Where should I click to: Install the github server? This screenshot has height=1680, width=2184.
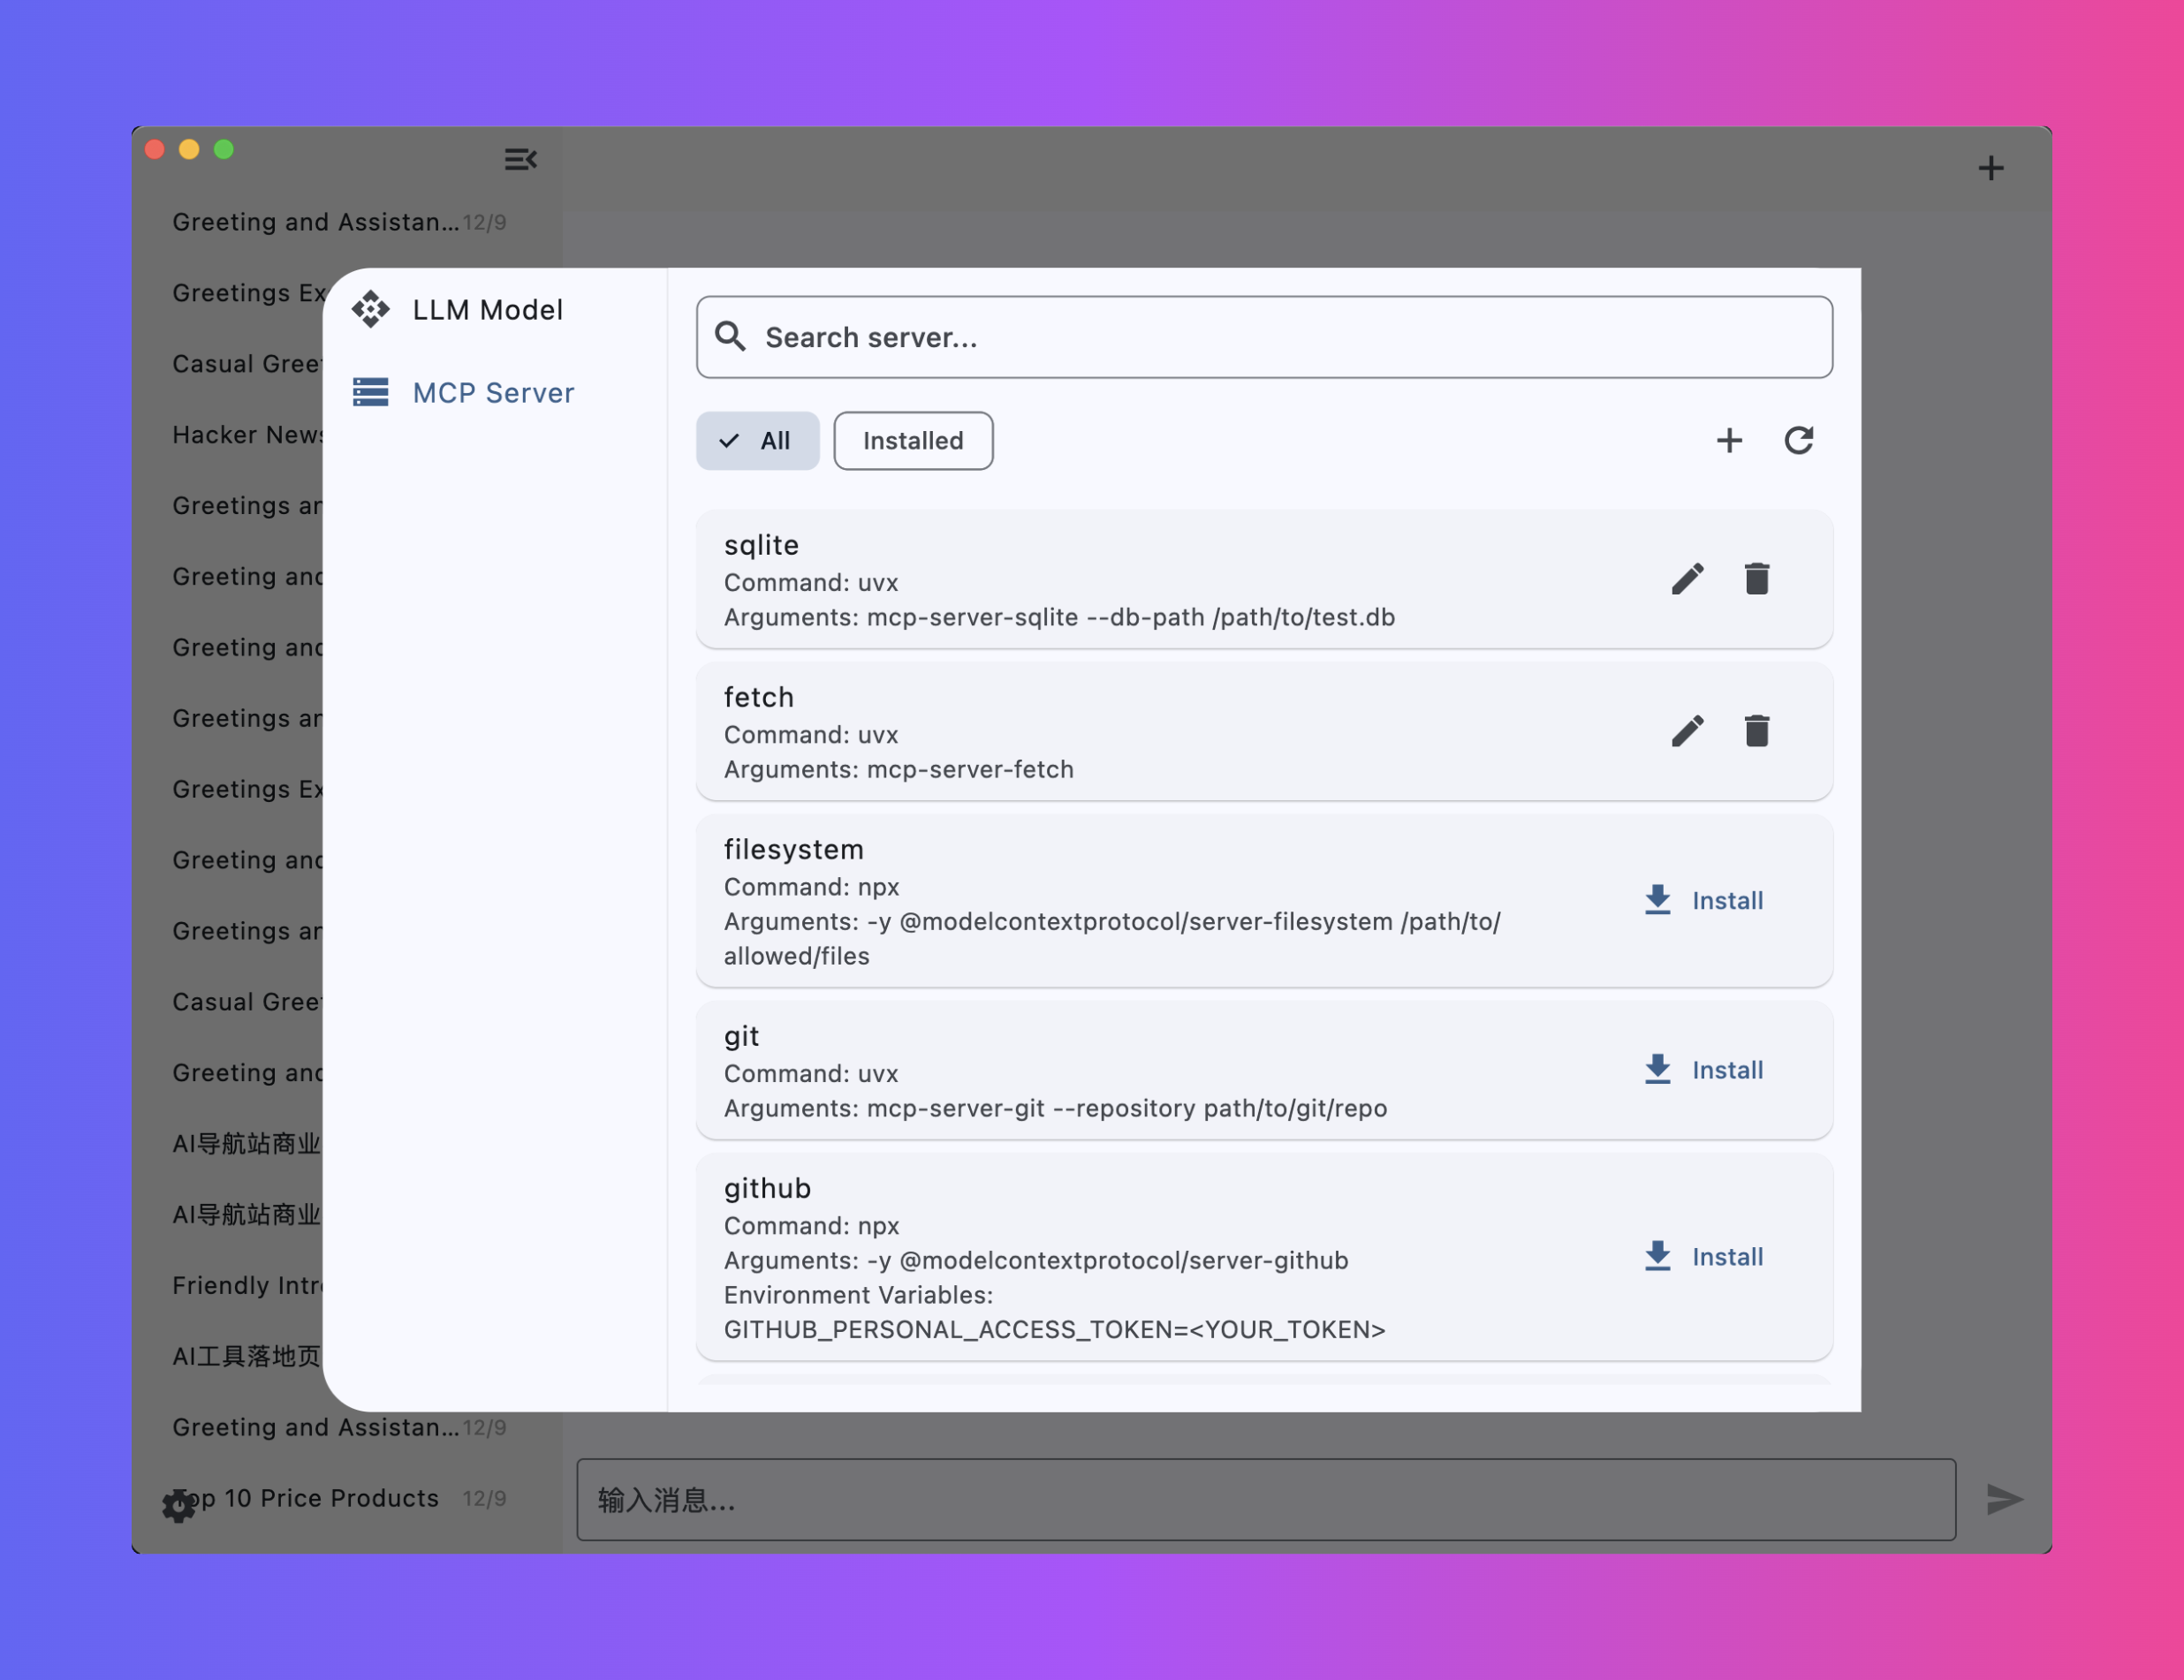[x=1704, y=1257]
